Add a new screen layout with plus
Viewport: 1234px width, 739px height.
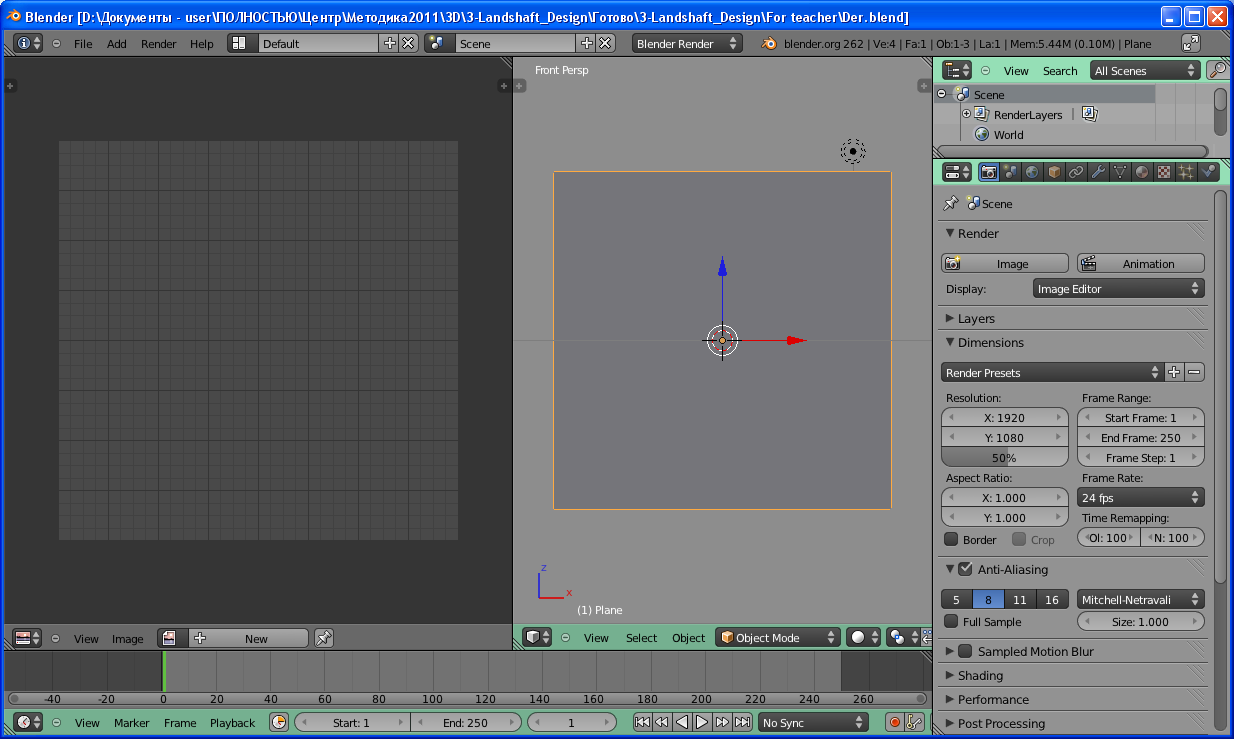tap(390, 43)
